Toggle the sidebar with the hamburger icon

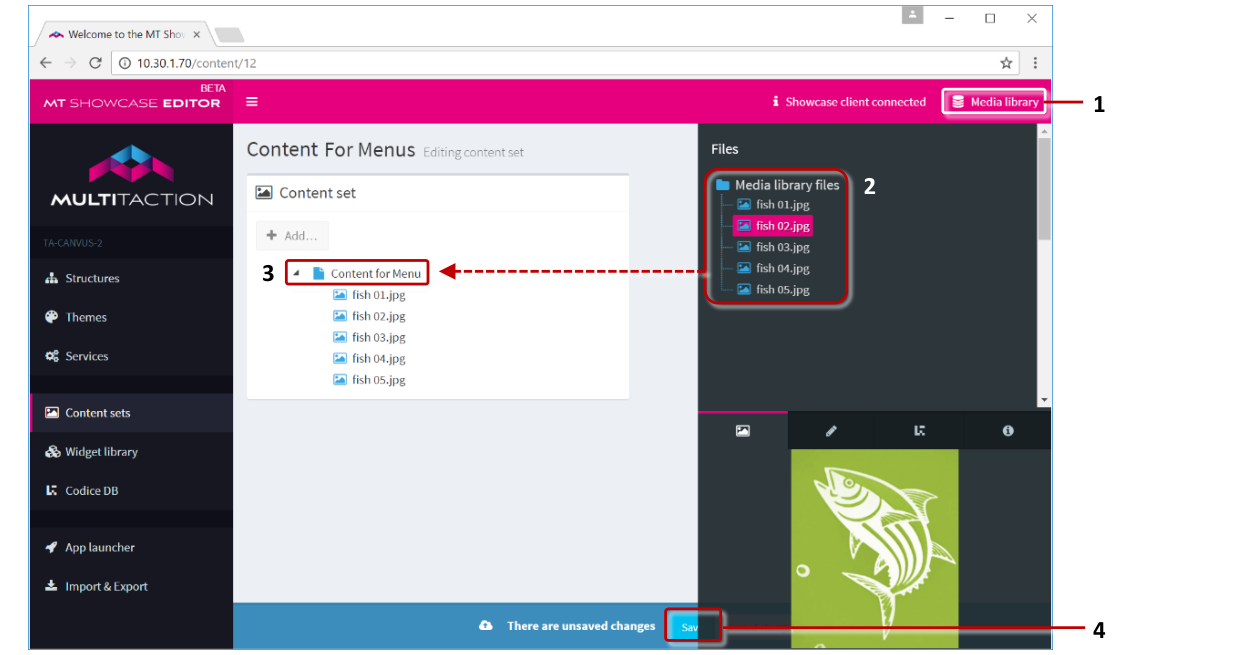(x=252, y=101)
